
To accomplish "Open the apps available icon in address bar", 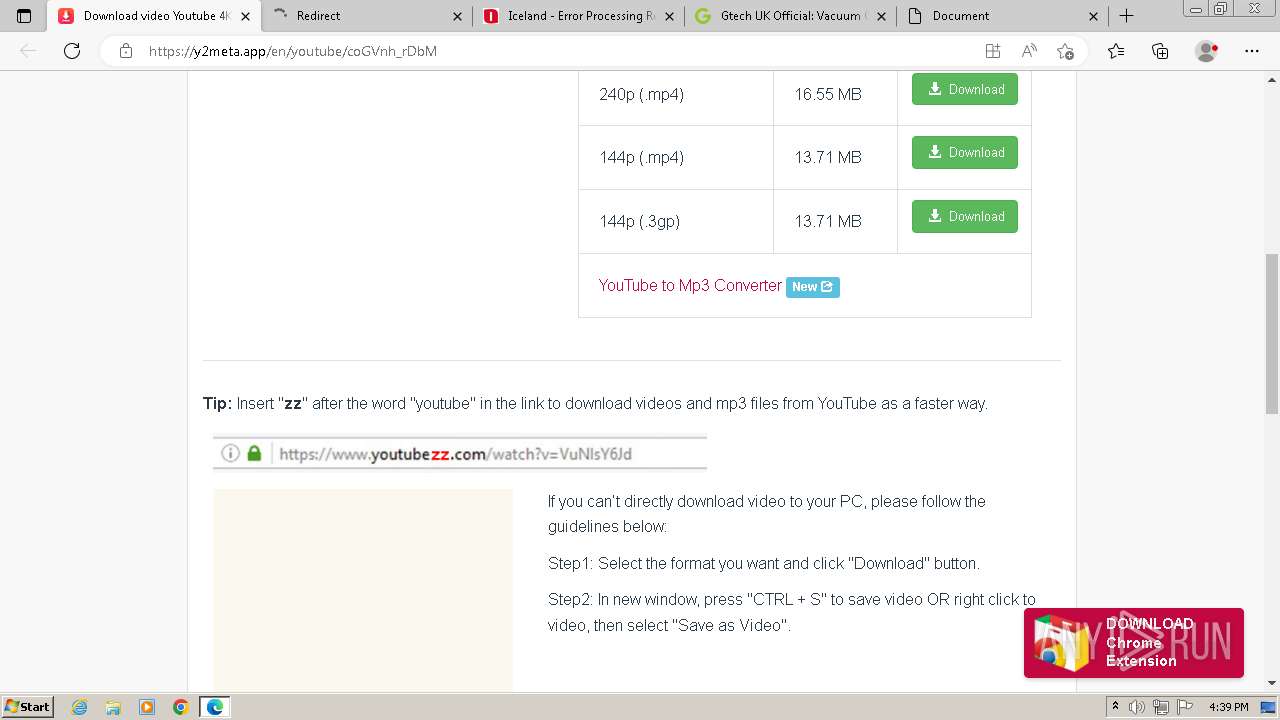I will pos(992,51).
